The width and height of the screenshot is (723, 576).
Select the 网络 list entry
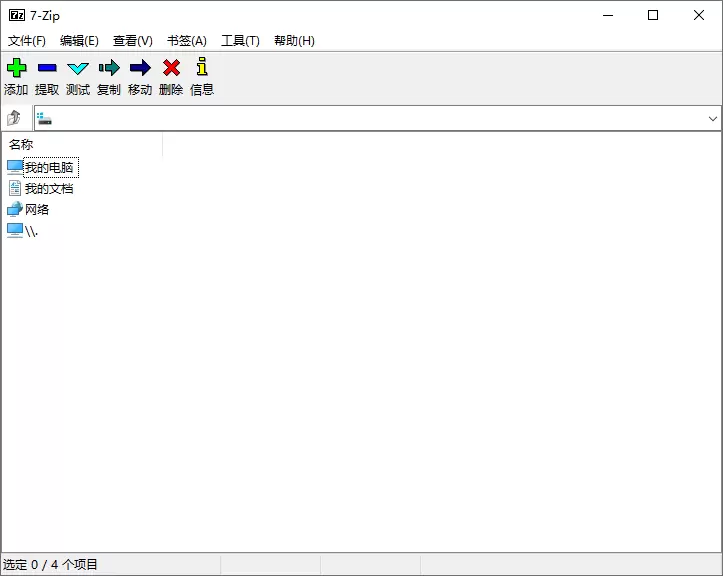37,209
